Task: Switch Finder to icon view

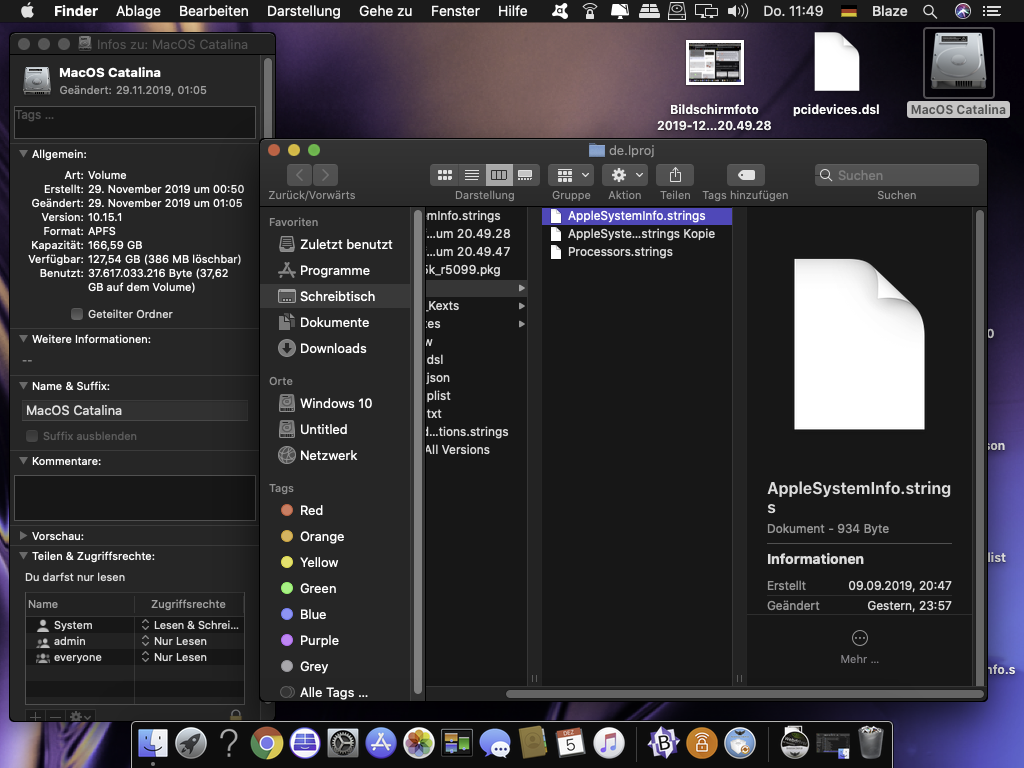Action: (x=445, y=175)
